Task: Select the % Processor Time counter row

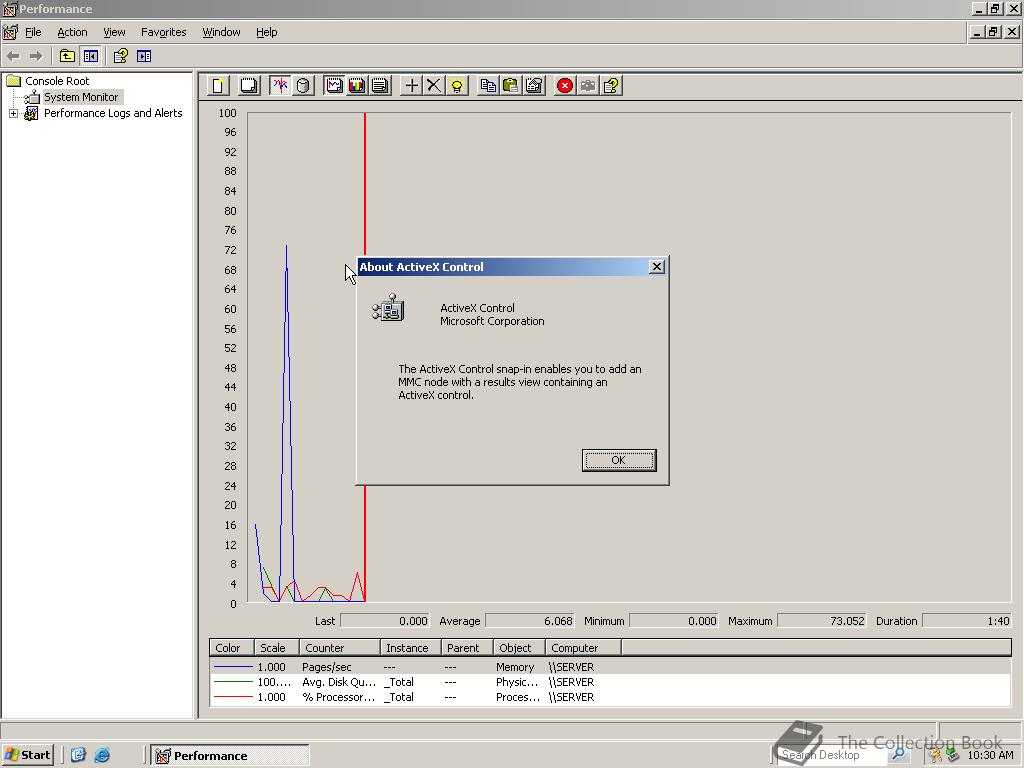Action: coord(610,697)
